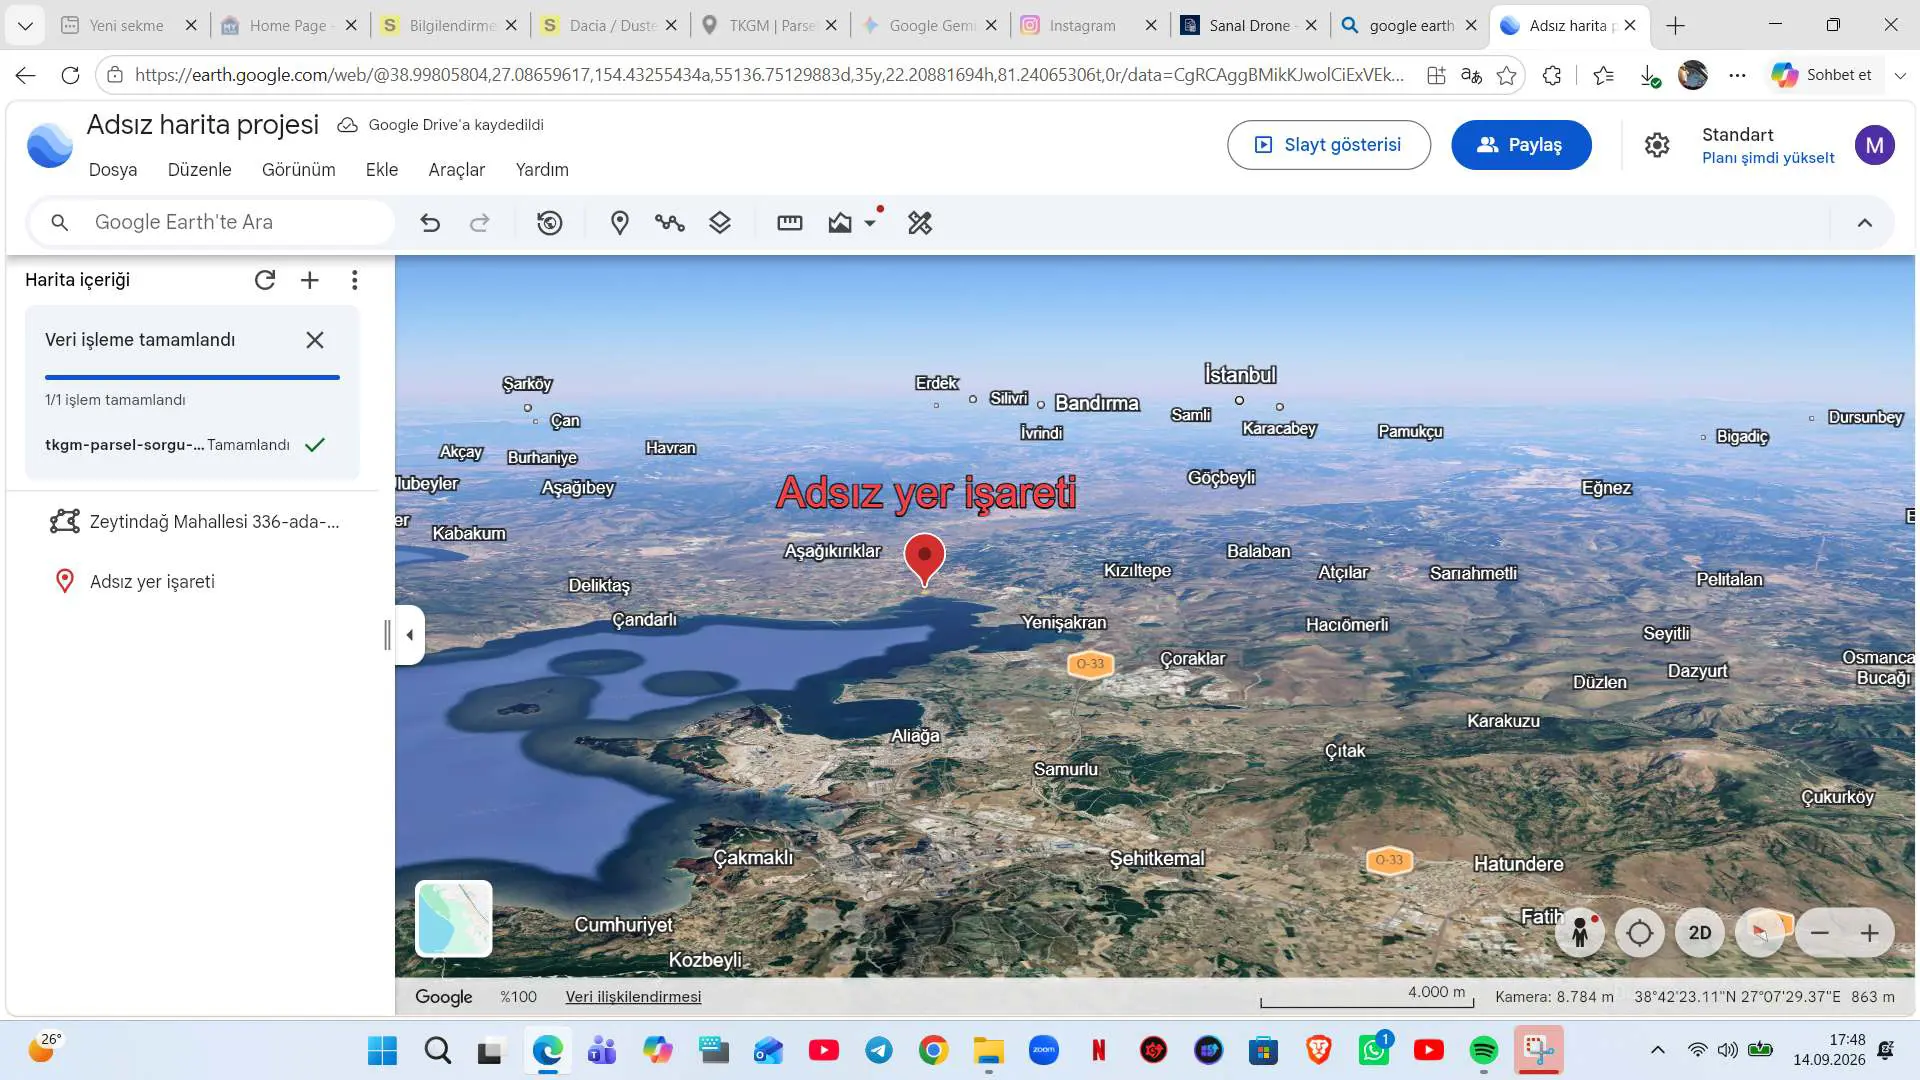The height and width of the screenshot is (1080, 1920).
Task: Add new item to Harita içeriği
Action: pyautogui.click(x=310, y=280)
